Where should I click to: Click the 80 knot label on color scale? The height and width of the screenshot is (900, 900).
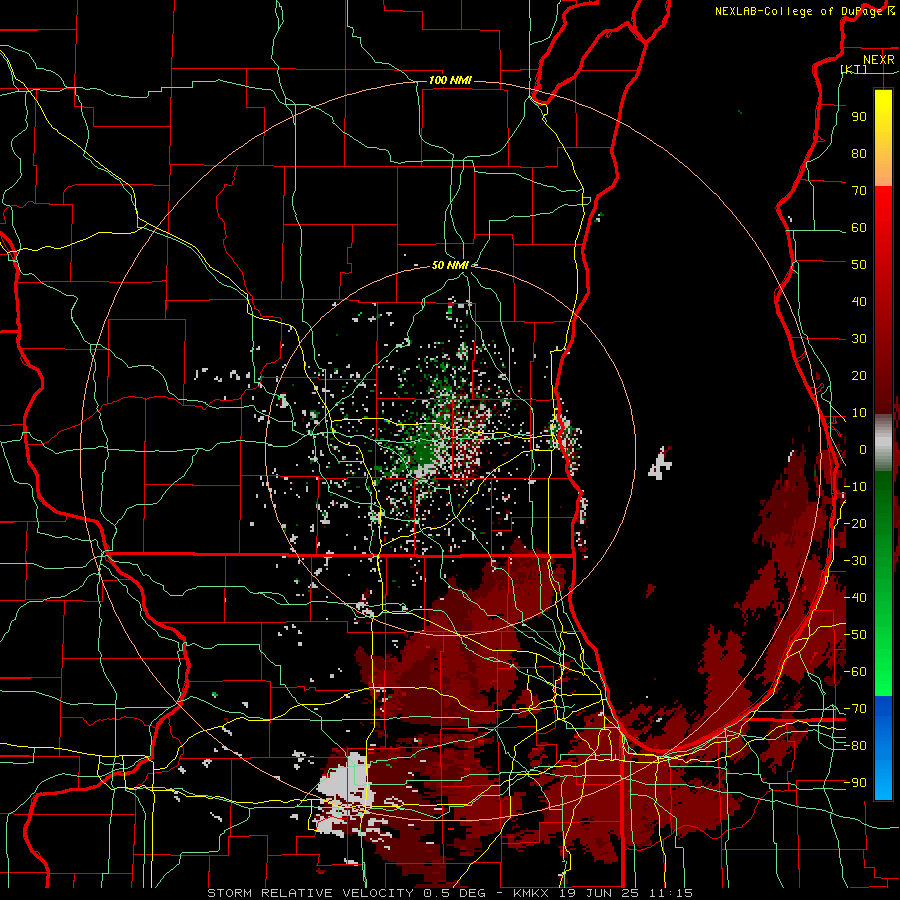click(859, 153)
